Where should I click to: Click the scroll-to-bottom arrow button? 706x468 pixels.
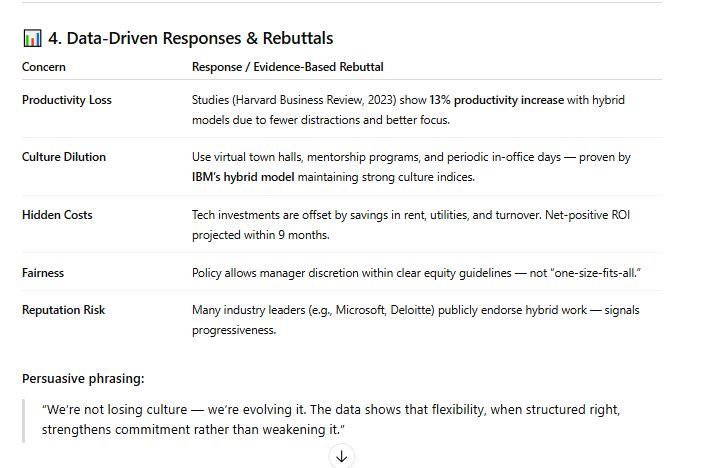click(x=341, y=456)
